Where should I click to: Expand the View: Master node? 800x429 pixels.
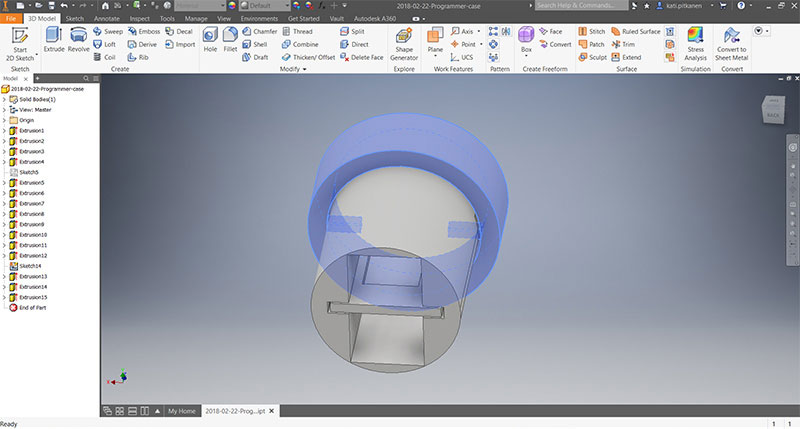pos(5,110)
